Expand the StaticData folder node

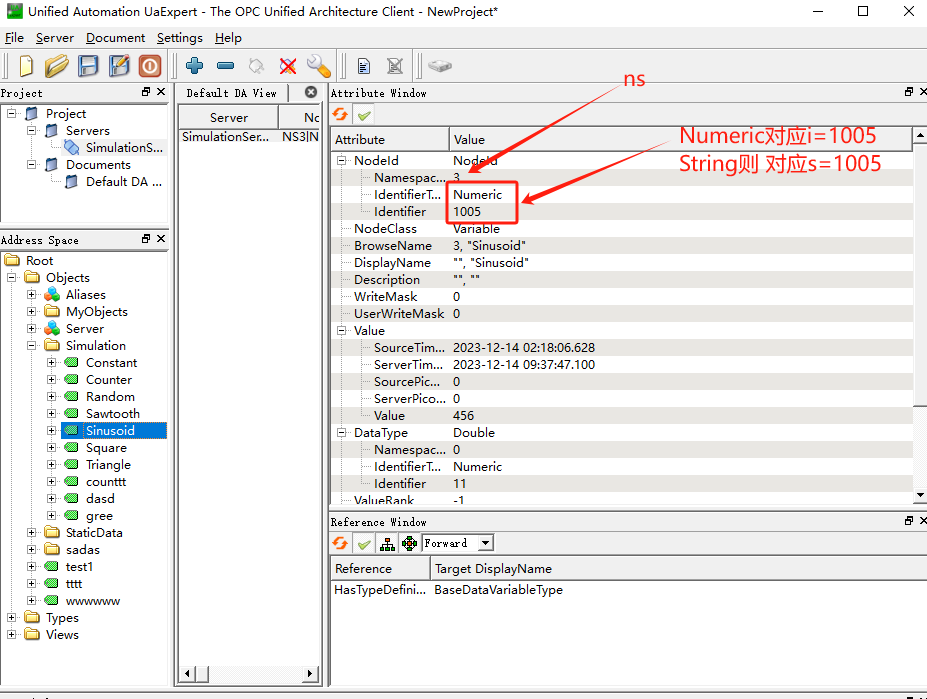32,533
